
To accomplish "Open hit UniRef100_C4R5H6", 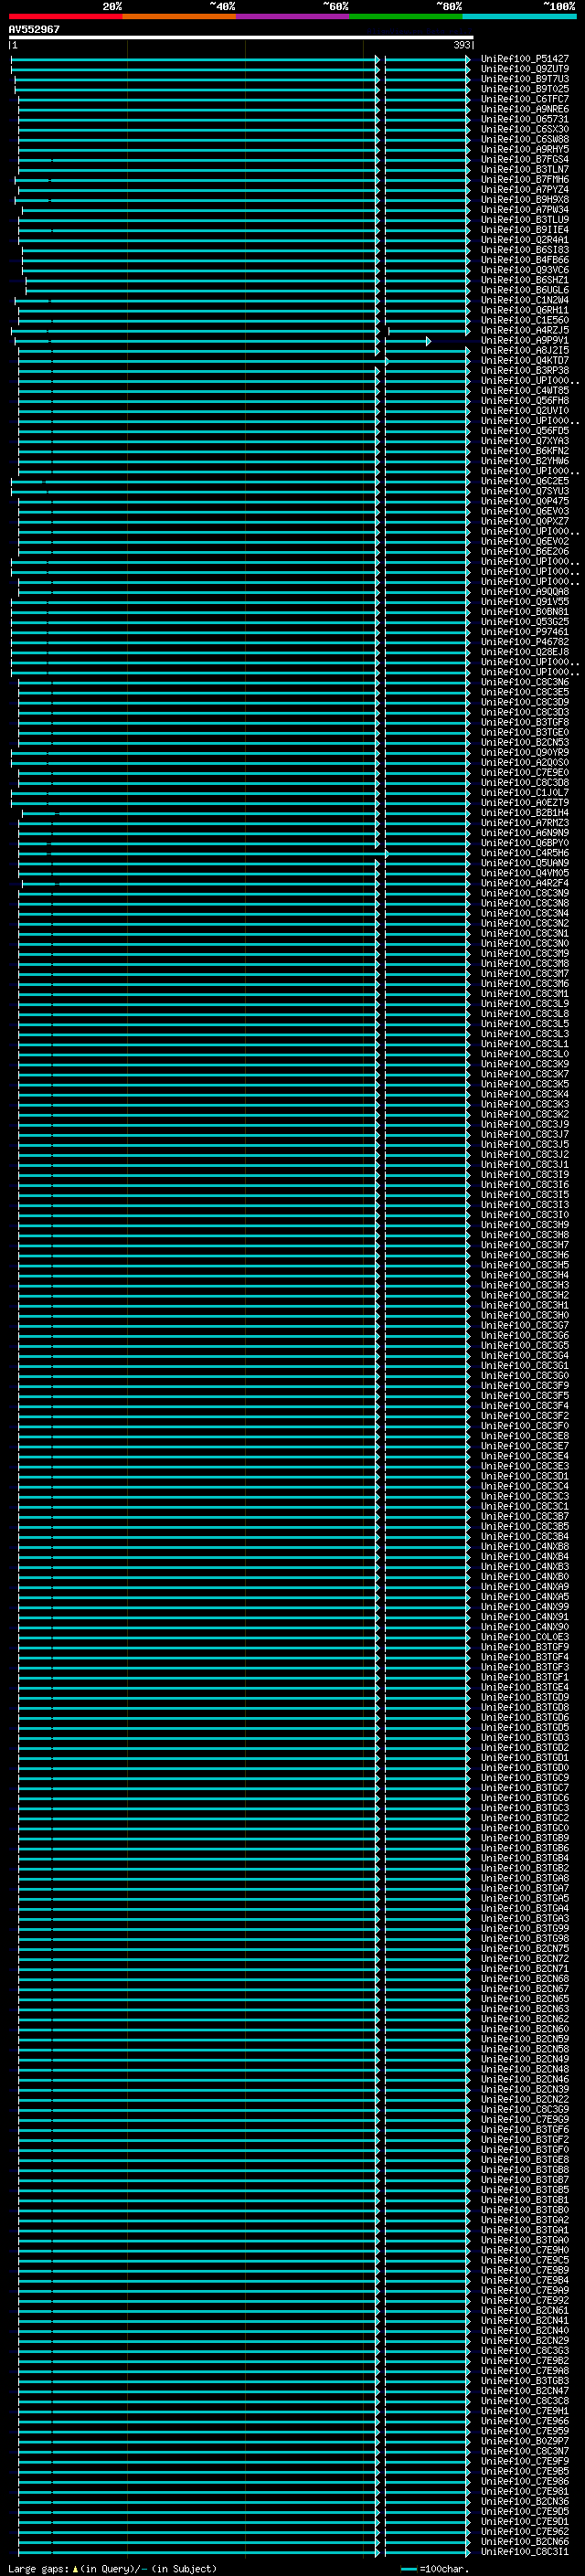I will click(x=524, y=853).
